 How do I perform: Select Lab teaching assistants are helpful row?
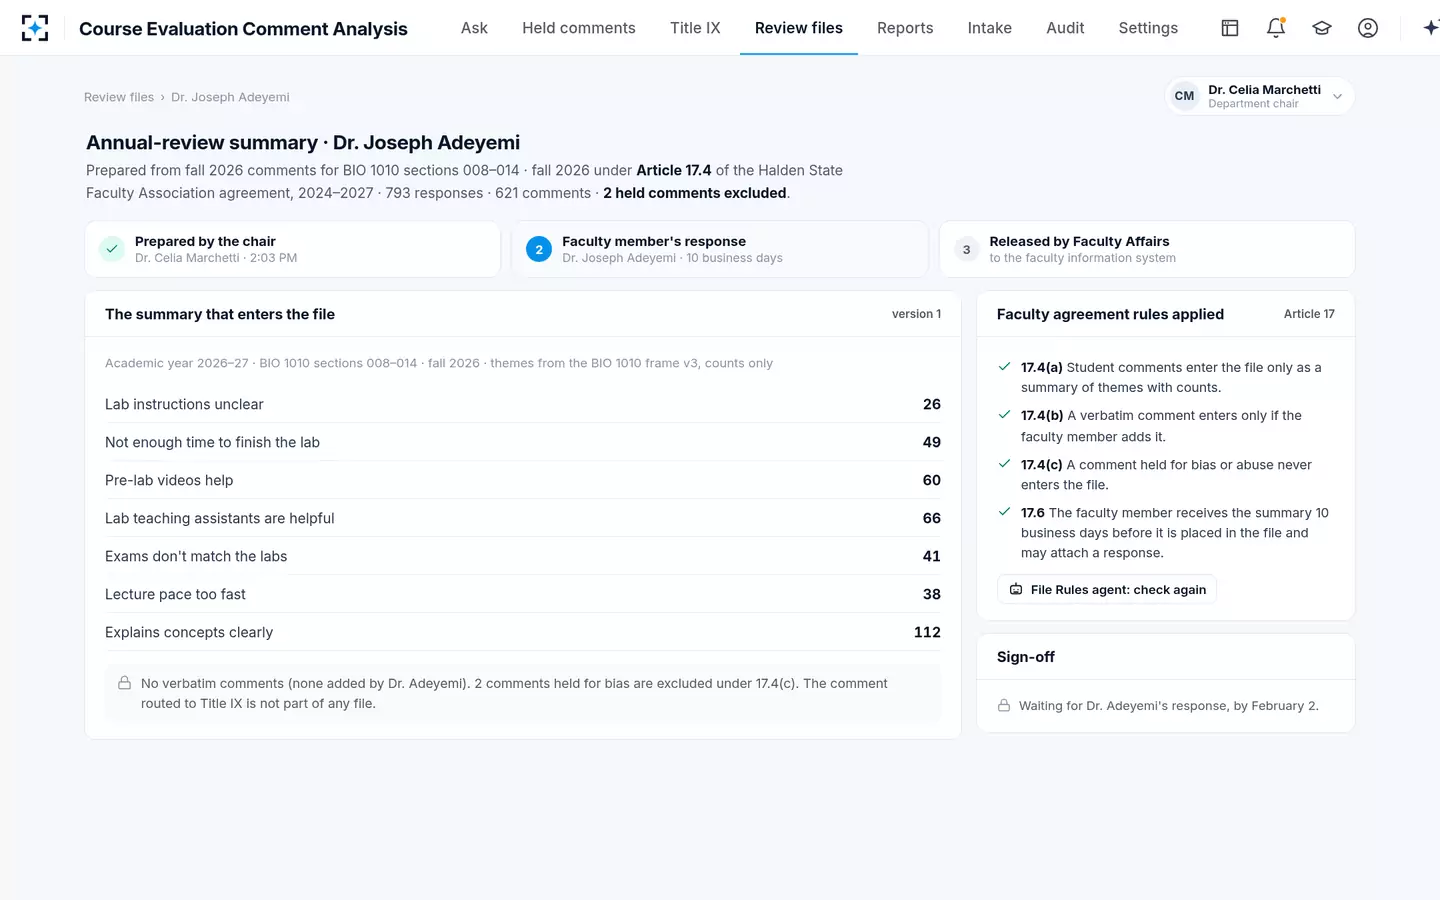coord(523,518)
